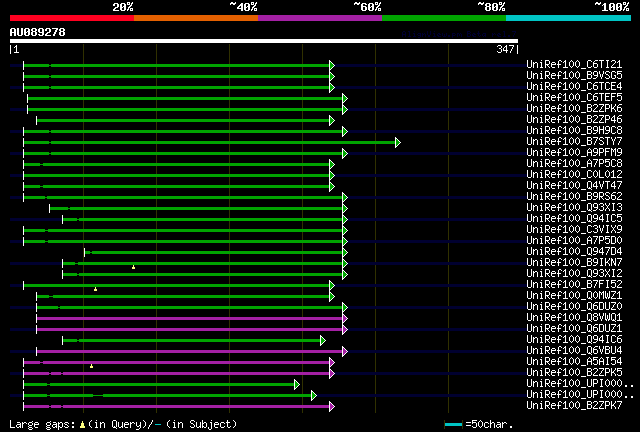Screen dimensions: 640x432
Task: Click the ~60% legend label
Action: click(x=367, y=7)
